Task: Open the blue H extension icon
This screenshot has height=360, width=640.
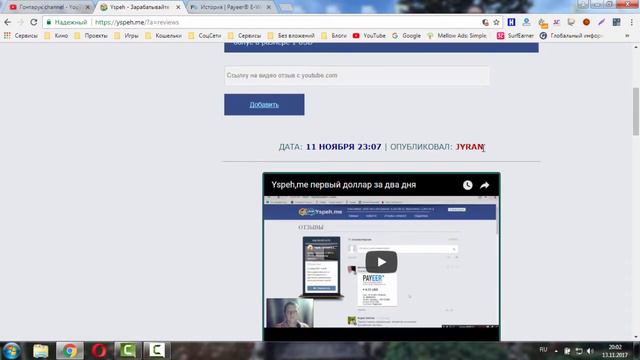Action: 511,22
